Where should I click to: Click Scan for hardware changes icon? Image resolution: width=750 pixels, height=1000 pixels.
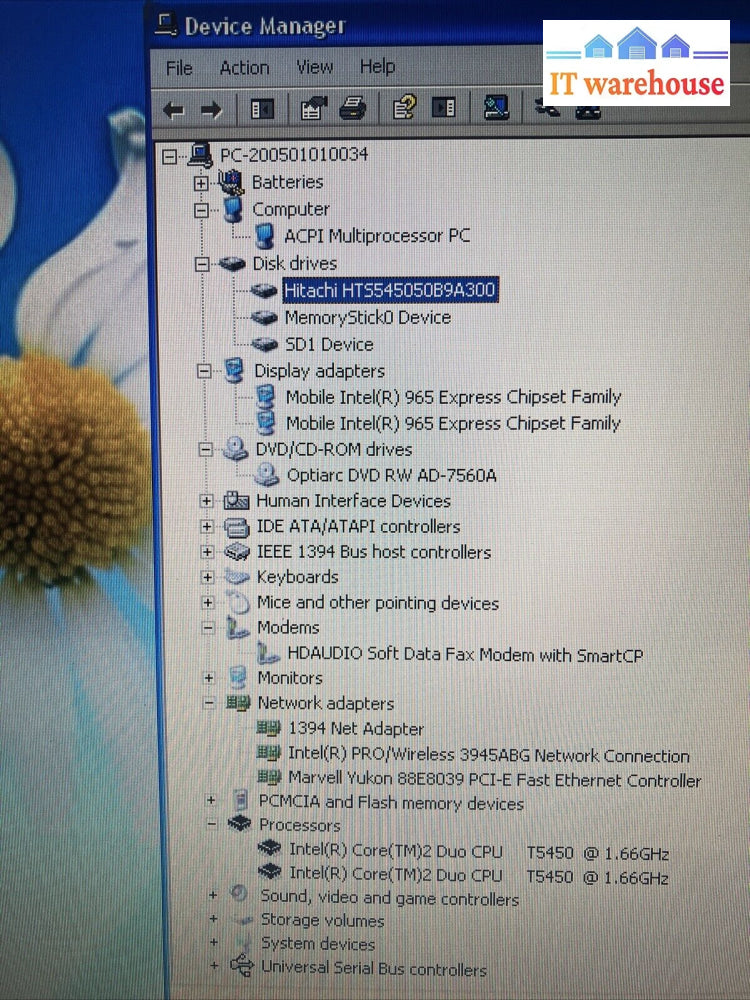tap(496, 106)
